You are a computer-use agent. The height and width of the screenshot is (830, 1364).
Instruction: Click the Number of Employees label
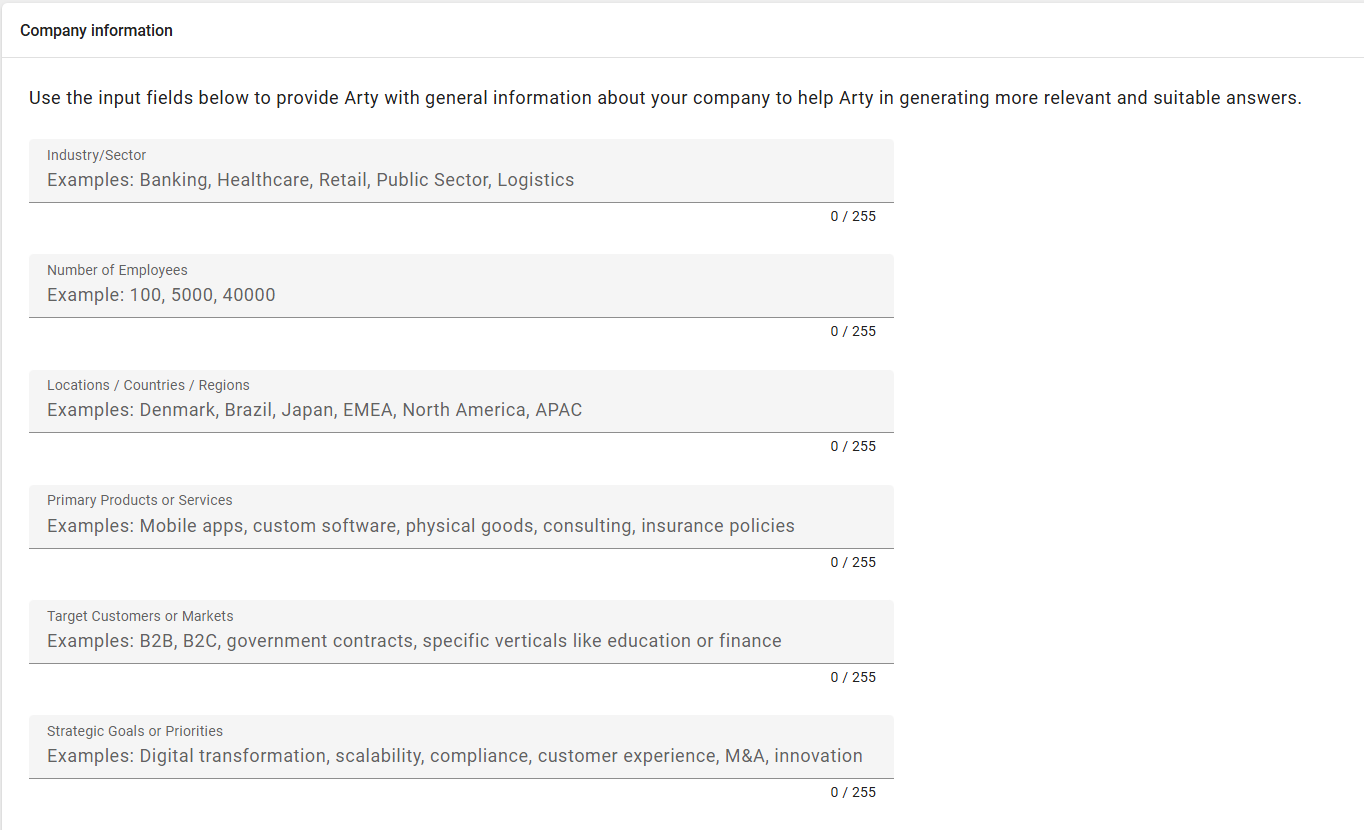coord(117,270)
